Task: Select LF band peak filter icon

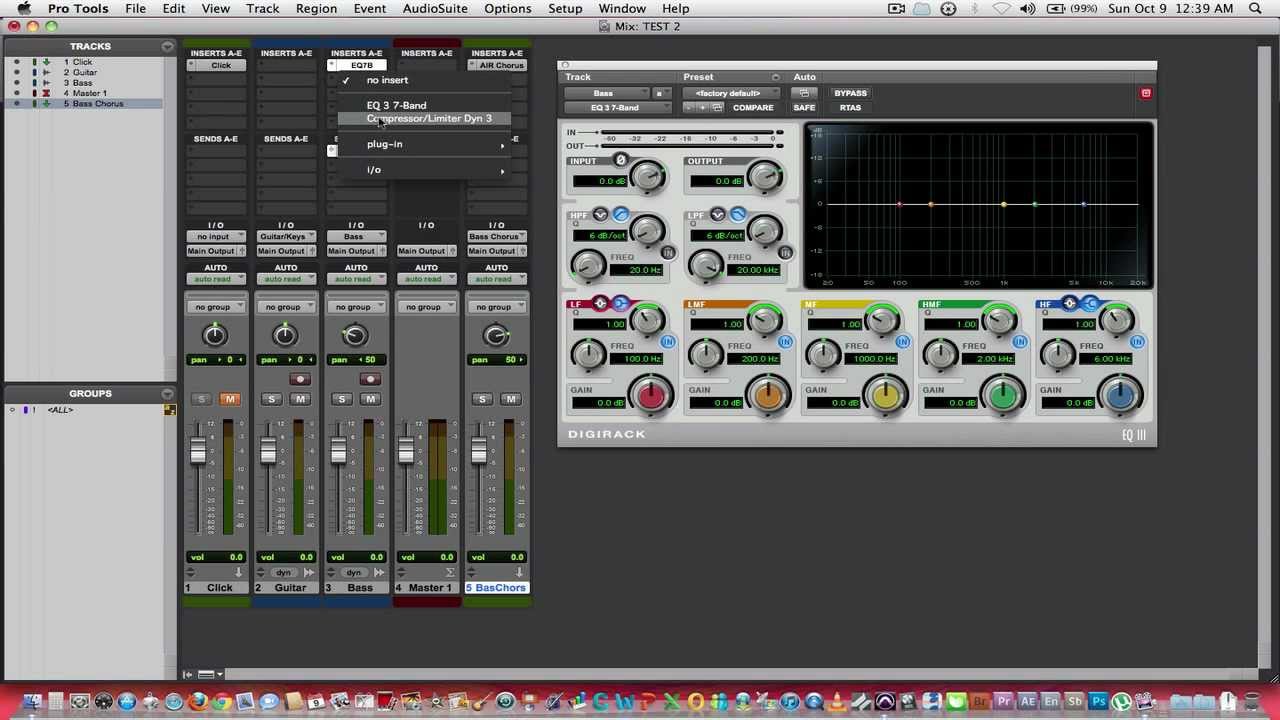Action: click(600, 304)
